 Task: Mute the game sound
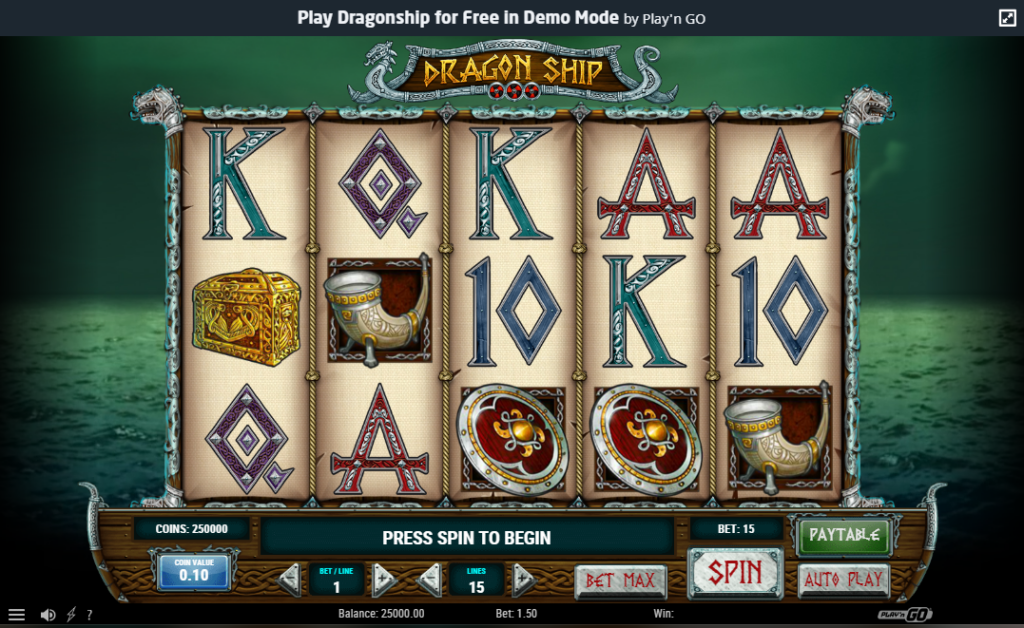[48, 614]
